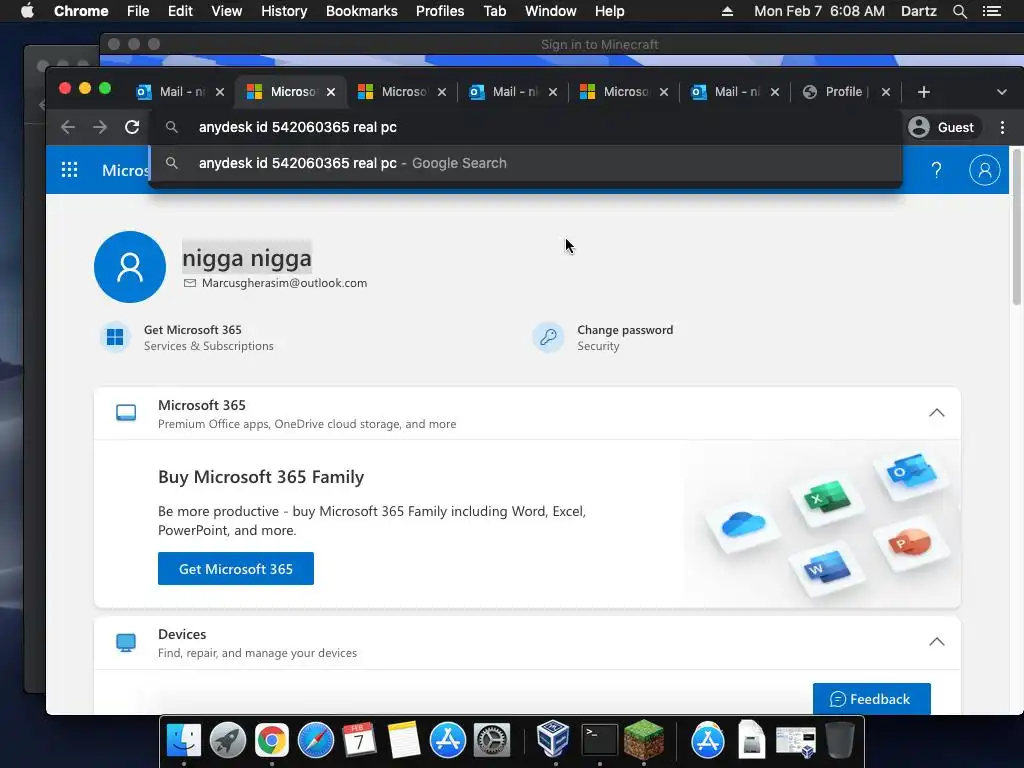
Task: Click the Change password link
Action: (x=625, y=330)
